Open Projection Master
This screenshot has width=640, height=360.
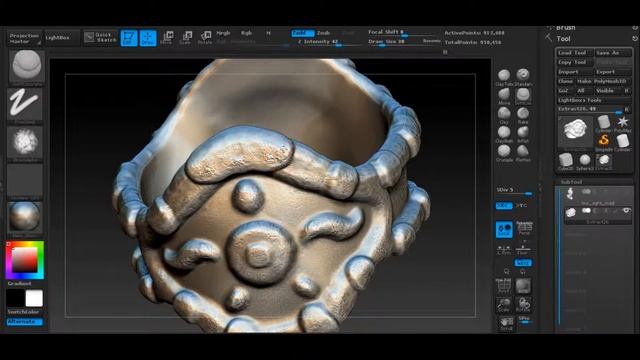pyautogui.click(x=24, y=38)
